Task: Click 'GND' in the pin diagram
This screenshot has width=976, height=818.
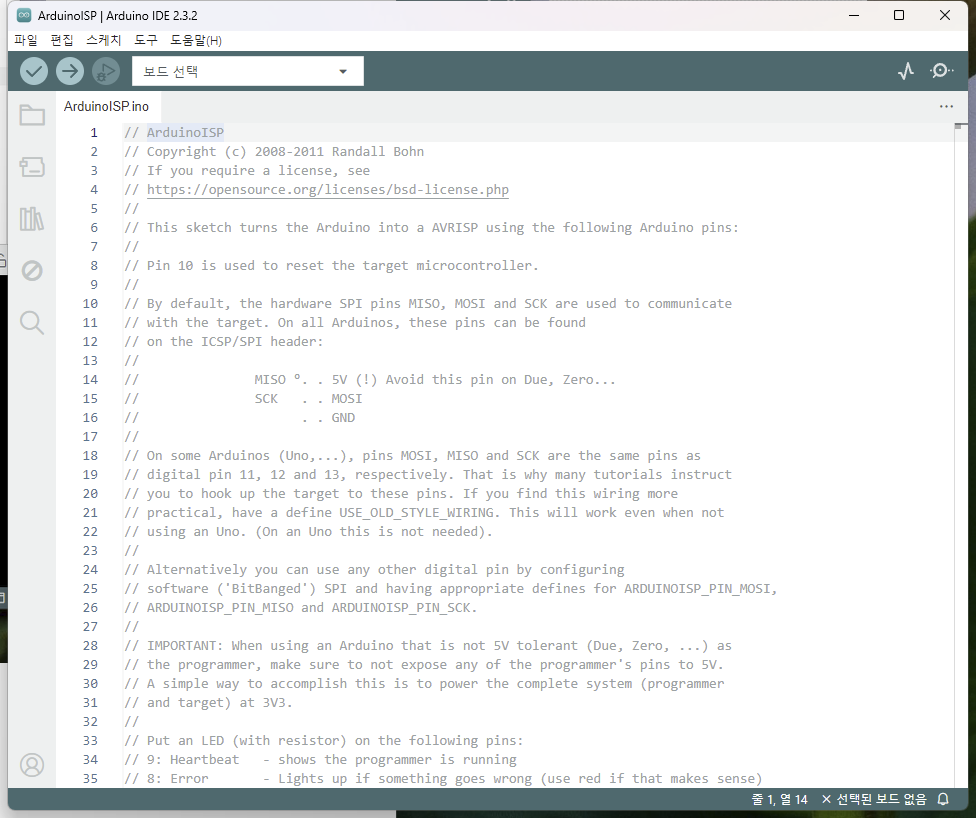Action: (343, 418)
